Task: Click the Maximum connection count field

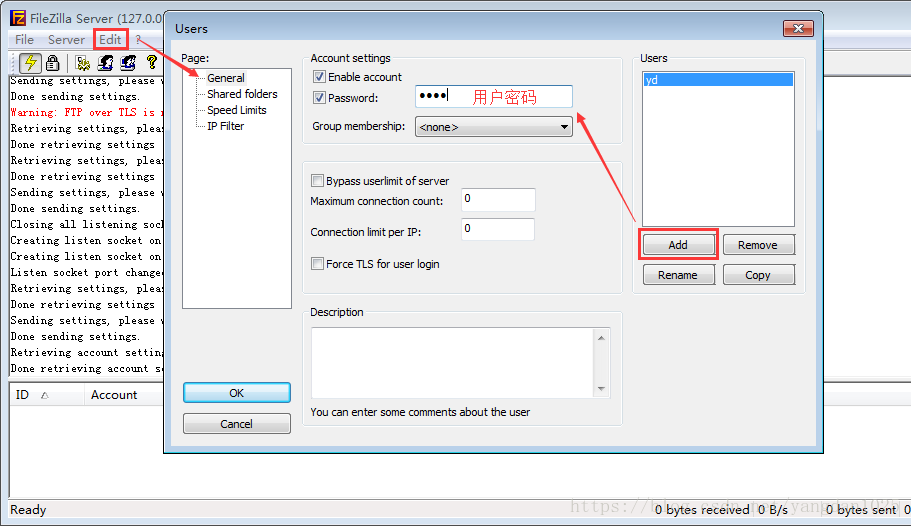Action: (x=498, y=199)
